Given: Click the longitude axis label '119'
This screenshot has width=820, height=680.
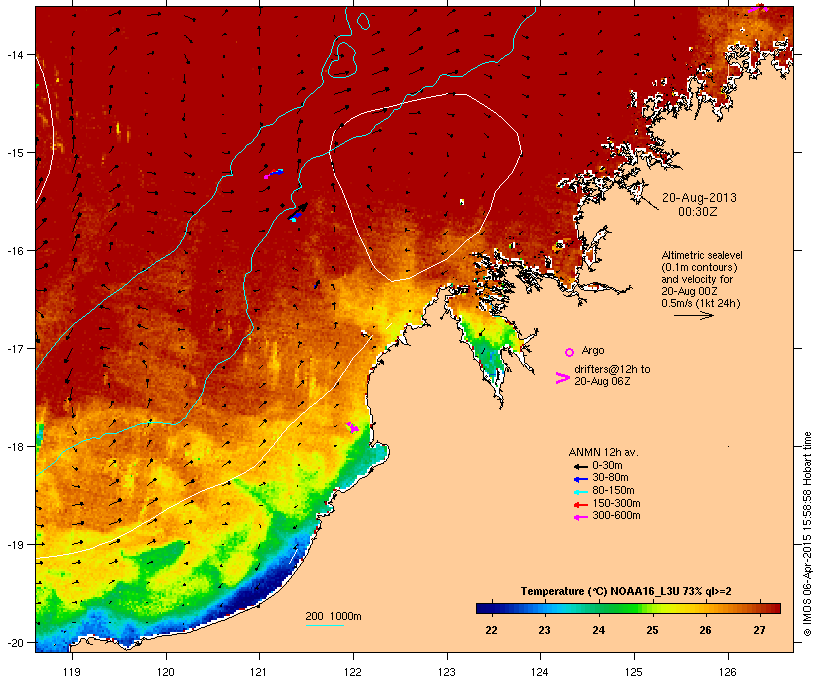Looking at the screenshot, I should point(72,672).
